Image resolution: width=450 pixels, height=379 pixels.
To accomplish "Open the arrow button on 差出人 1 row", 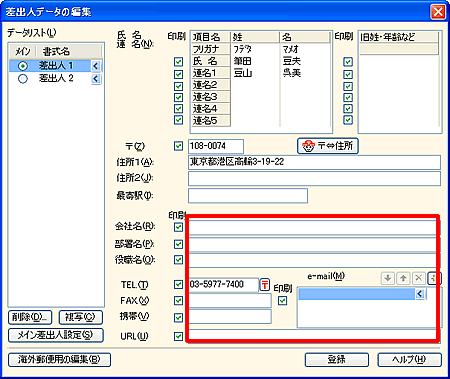I will (96, 66).
